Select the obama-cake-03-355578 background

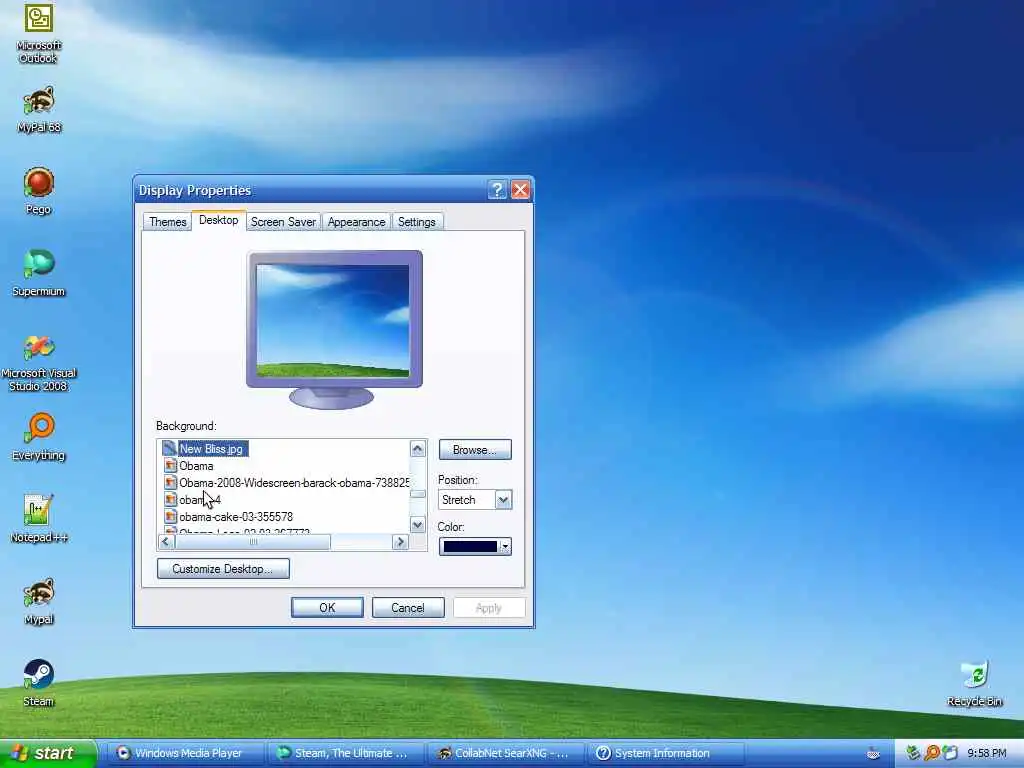point(235,517)
